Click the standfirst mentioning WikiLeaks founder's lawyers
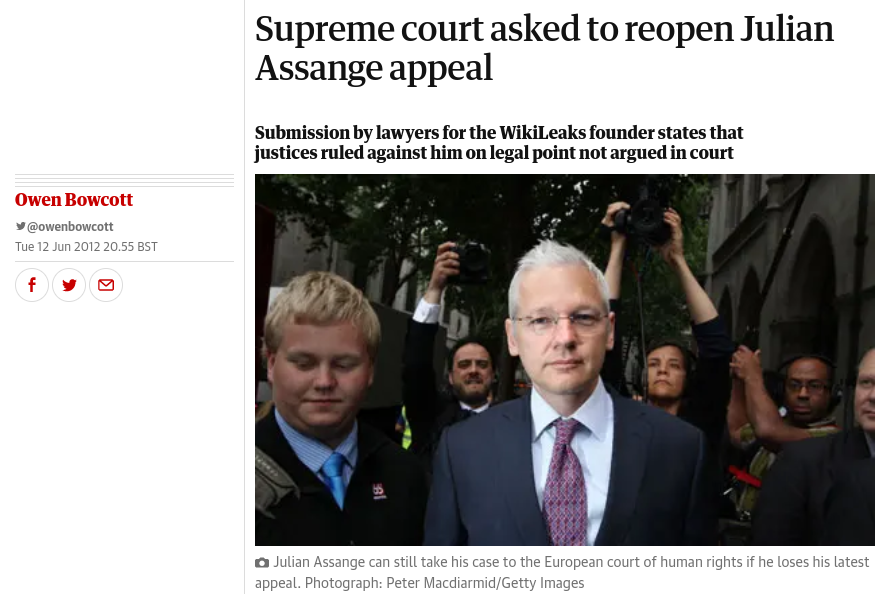Image resolution: width=890 pixels, height=594 pixels. (498, 142)
